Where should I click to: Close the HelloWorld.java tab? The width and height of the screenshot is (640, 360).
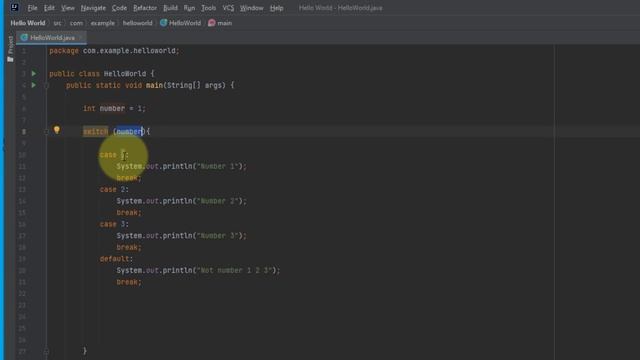(81, 38)
